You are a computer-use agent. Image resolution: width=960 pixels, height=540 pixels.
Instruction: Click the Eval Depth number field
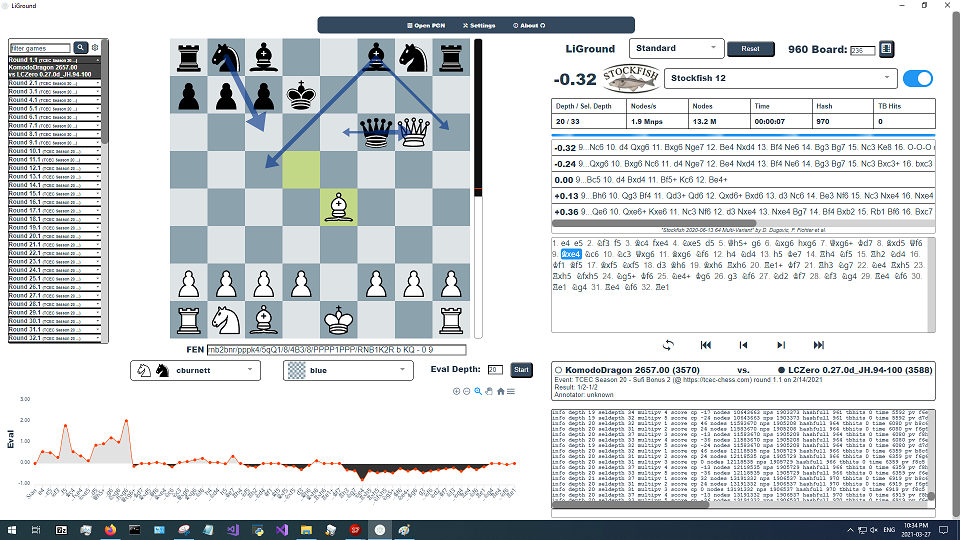click(495, 370)
